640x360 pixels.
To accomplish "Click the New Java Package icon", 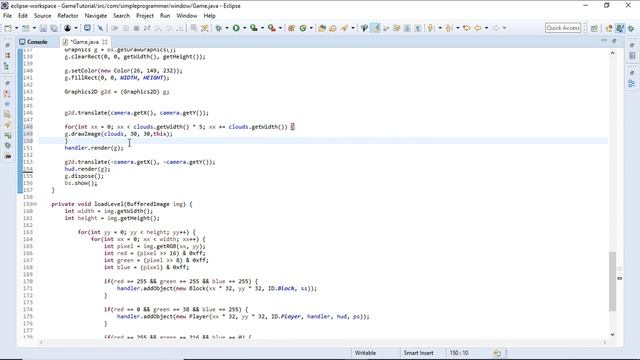I will click(291, 28).
